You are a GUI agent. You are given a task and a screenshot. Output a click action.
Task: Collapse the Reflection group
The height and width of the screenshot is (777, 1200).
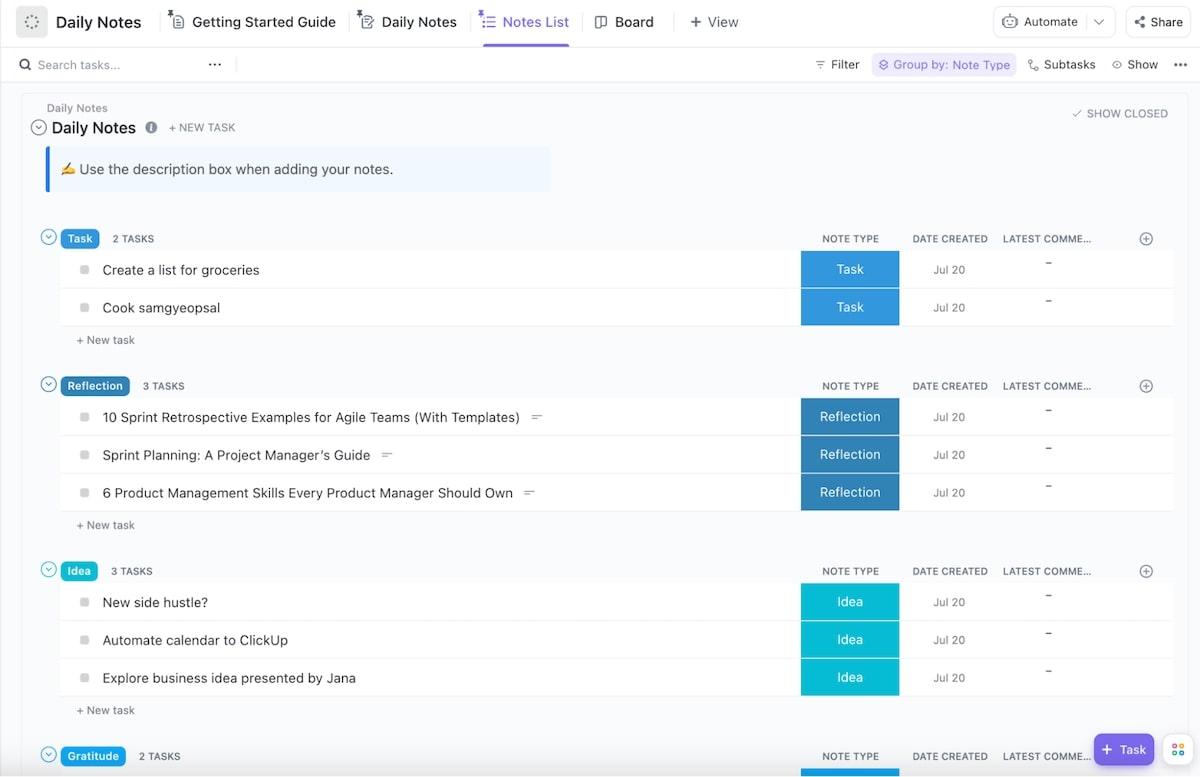tap(48, 385)
